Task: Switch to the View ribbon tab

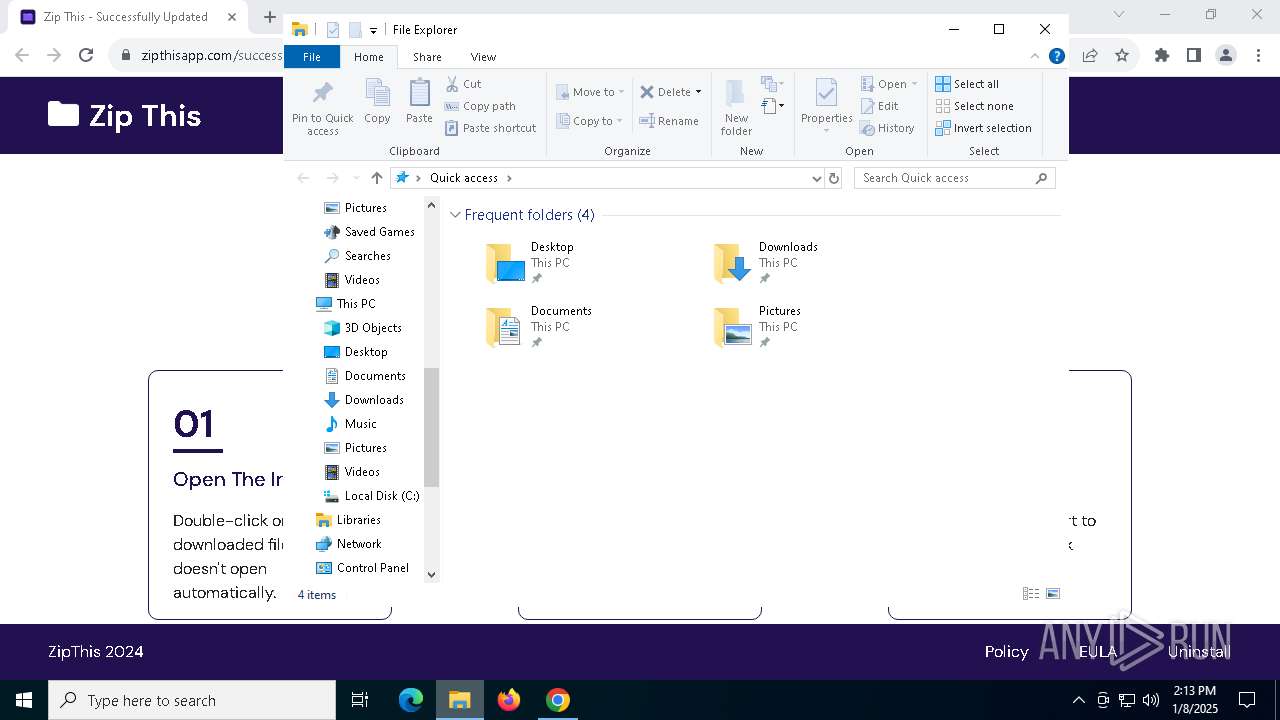Action: [483, 57]
